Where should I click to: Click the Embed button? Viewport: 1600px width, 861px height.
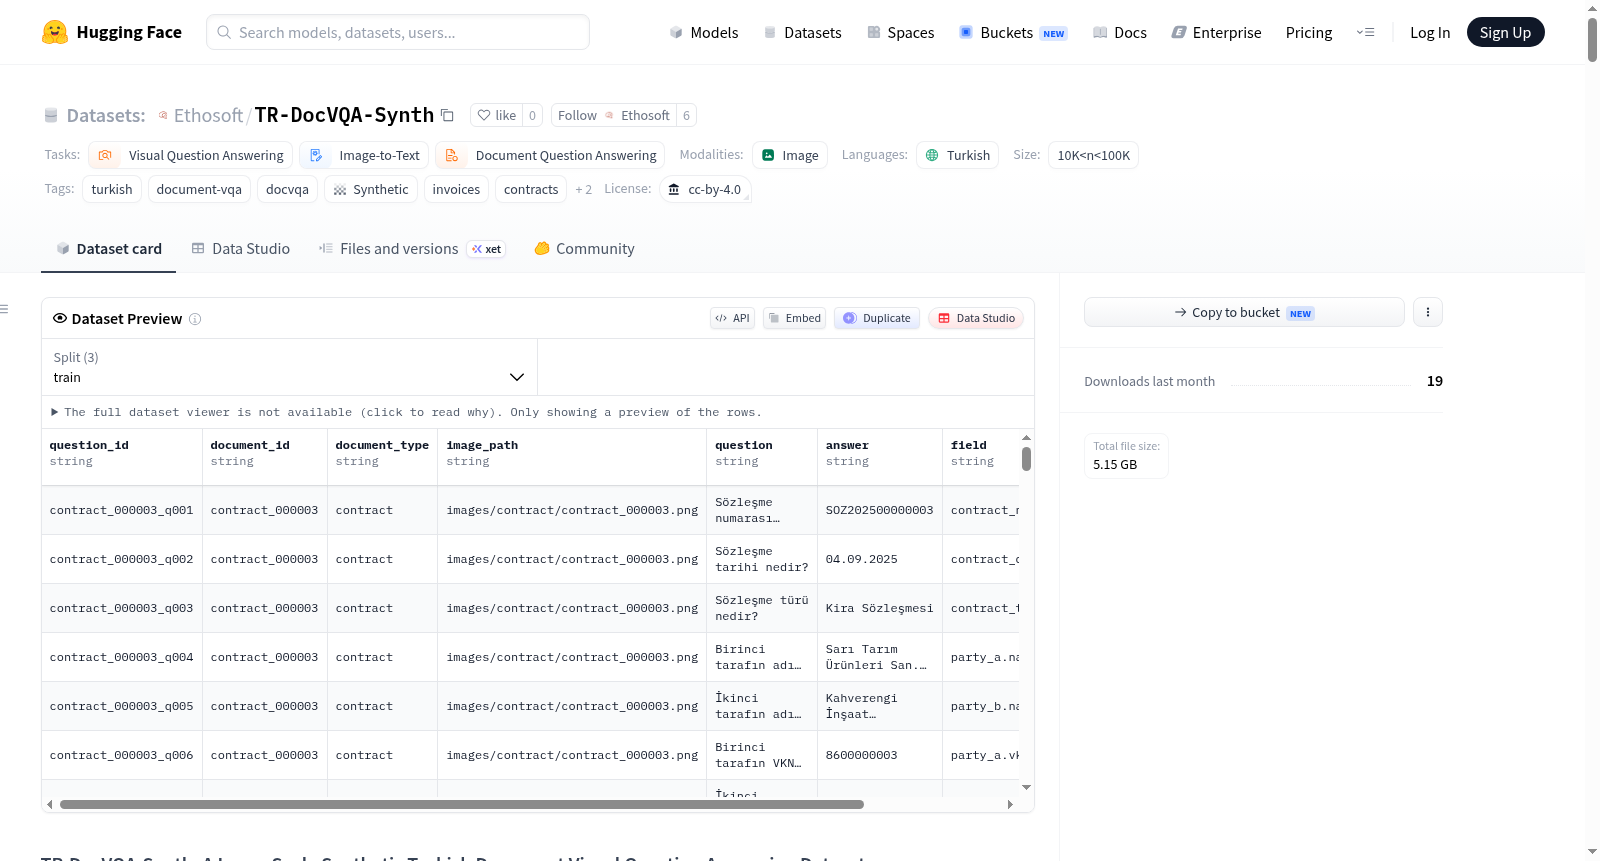pos(794,318)
